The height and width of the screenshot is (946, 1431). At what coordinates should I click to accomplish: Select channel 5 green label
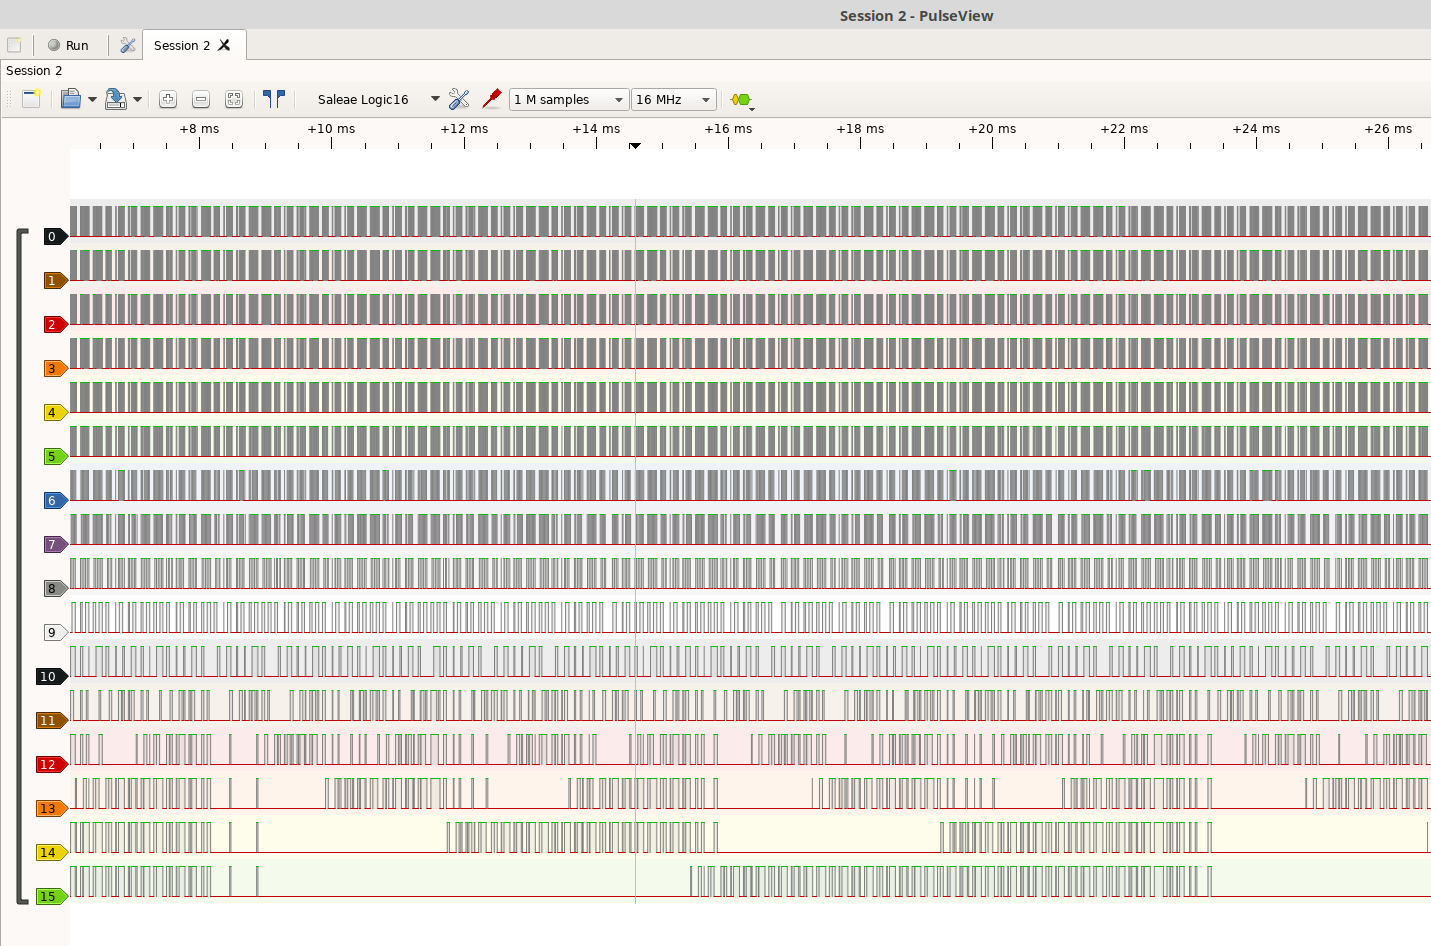pos(56,457)
